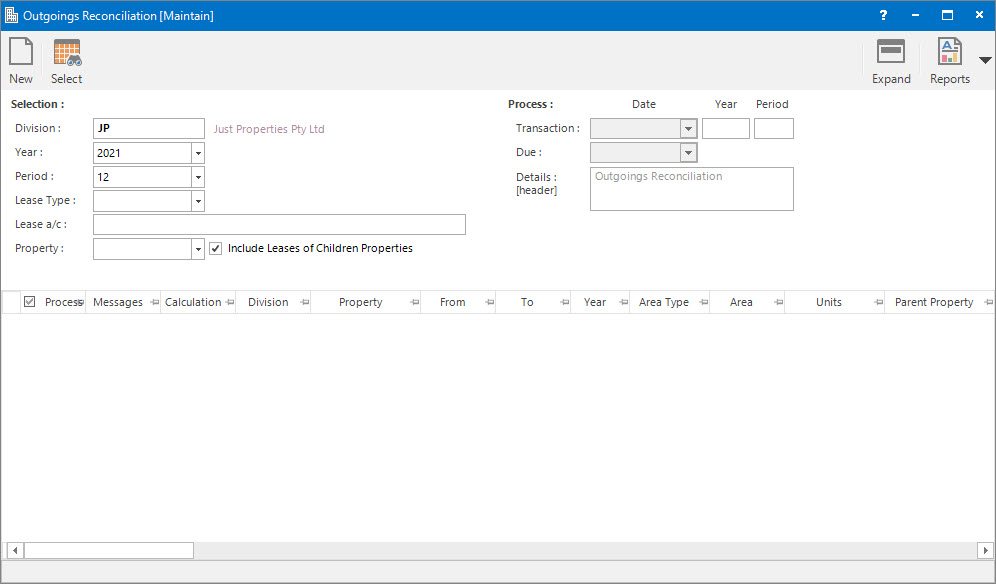Open the Lease Type dropdown
Image resolution: width=996 pixels, height=584 pixels.
198,201
